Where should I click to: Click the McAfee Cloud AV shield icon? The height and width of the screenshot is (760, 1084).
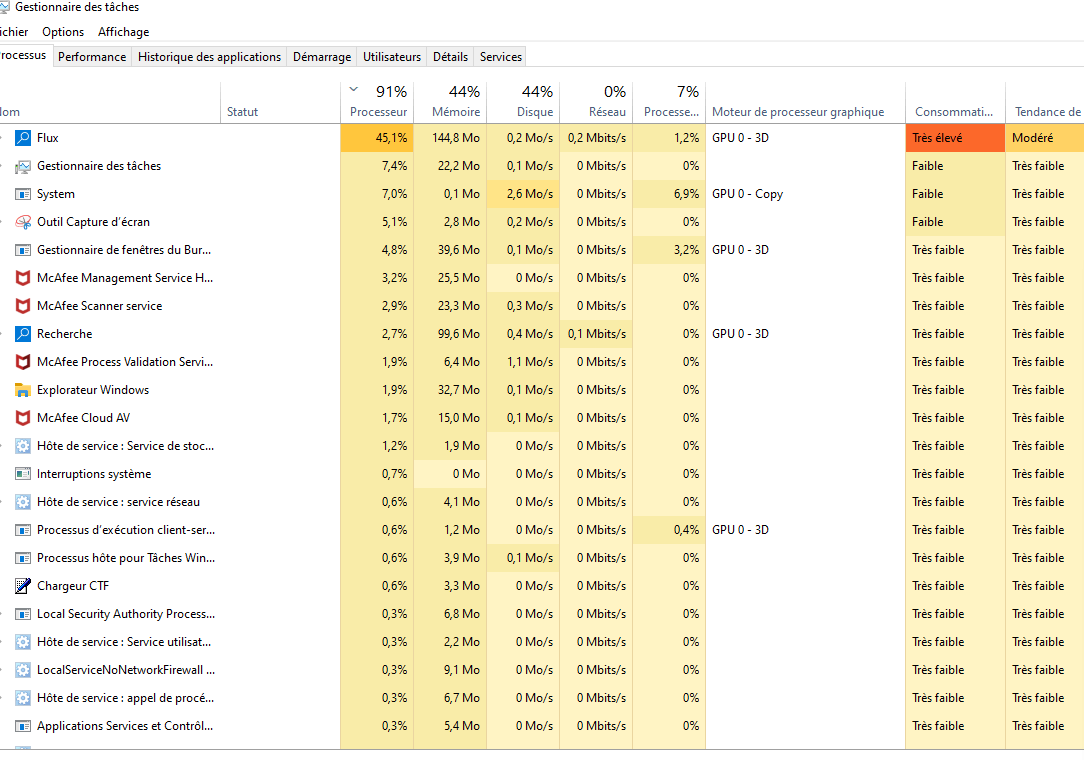point(23,418)
